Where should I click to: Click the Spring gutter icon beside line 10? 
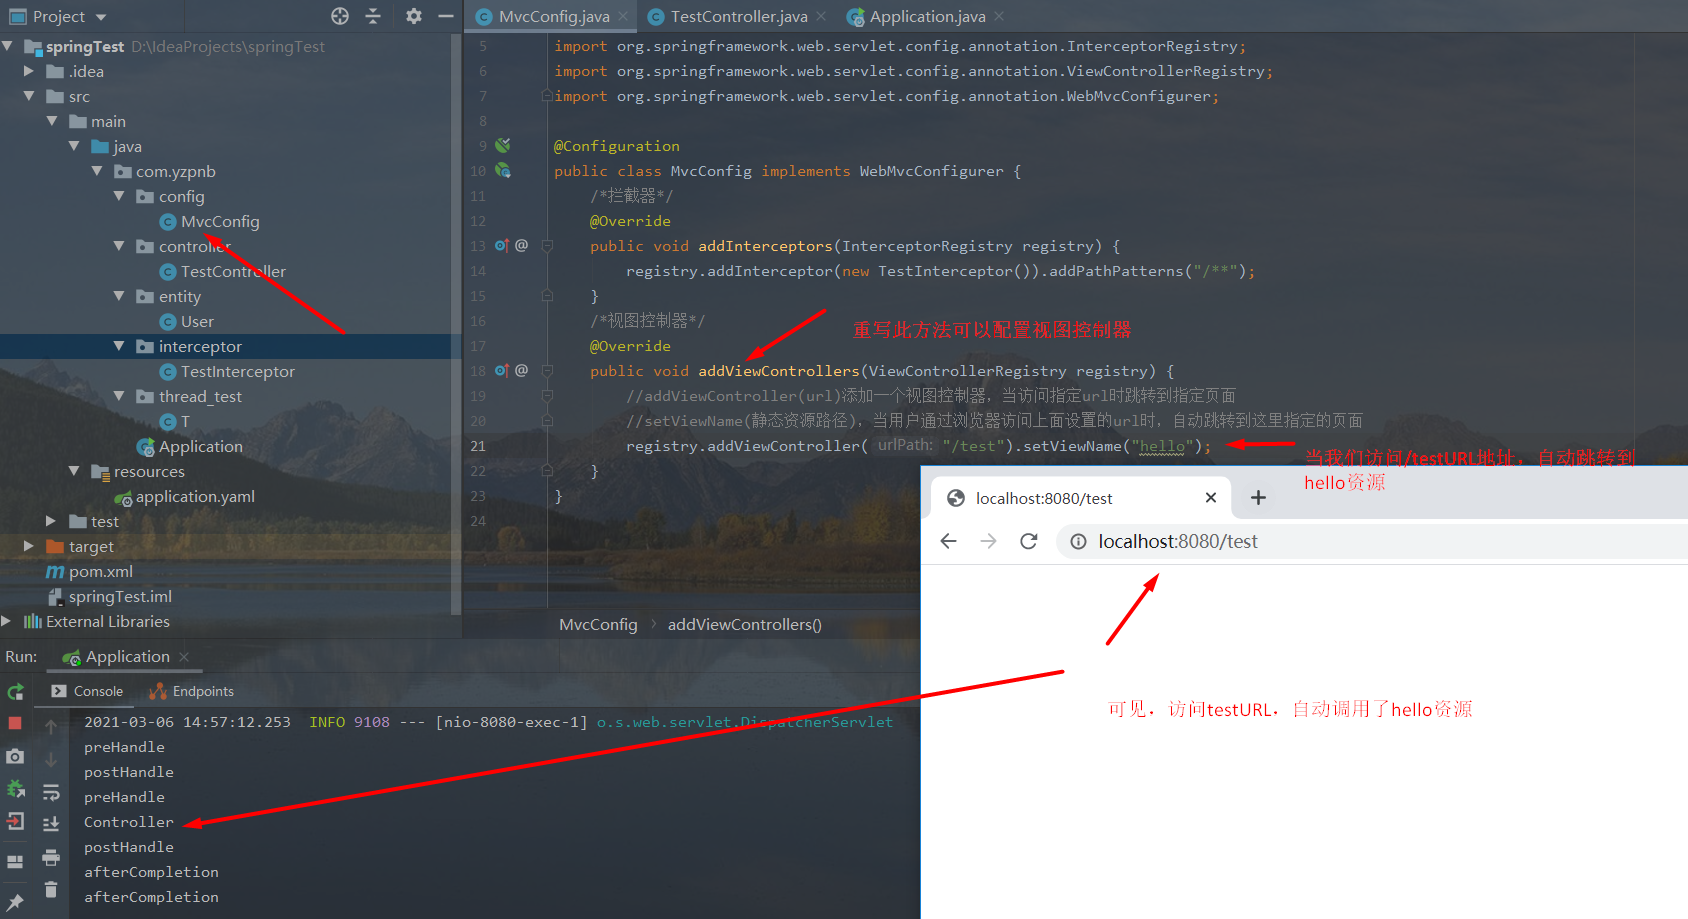point(503,171)
